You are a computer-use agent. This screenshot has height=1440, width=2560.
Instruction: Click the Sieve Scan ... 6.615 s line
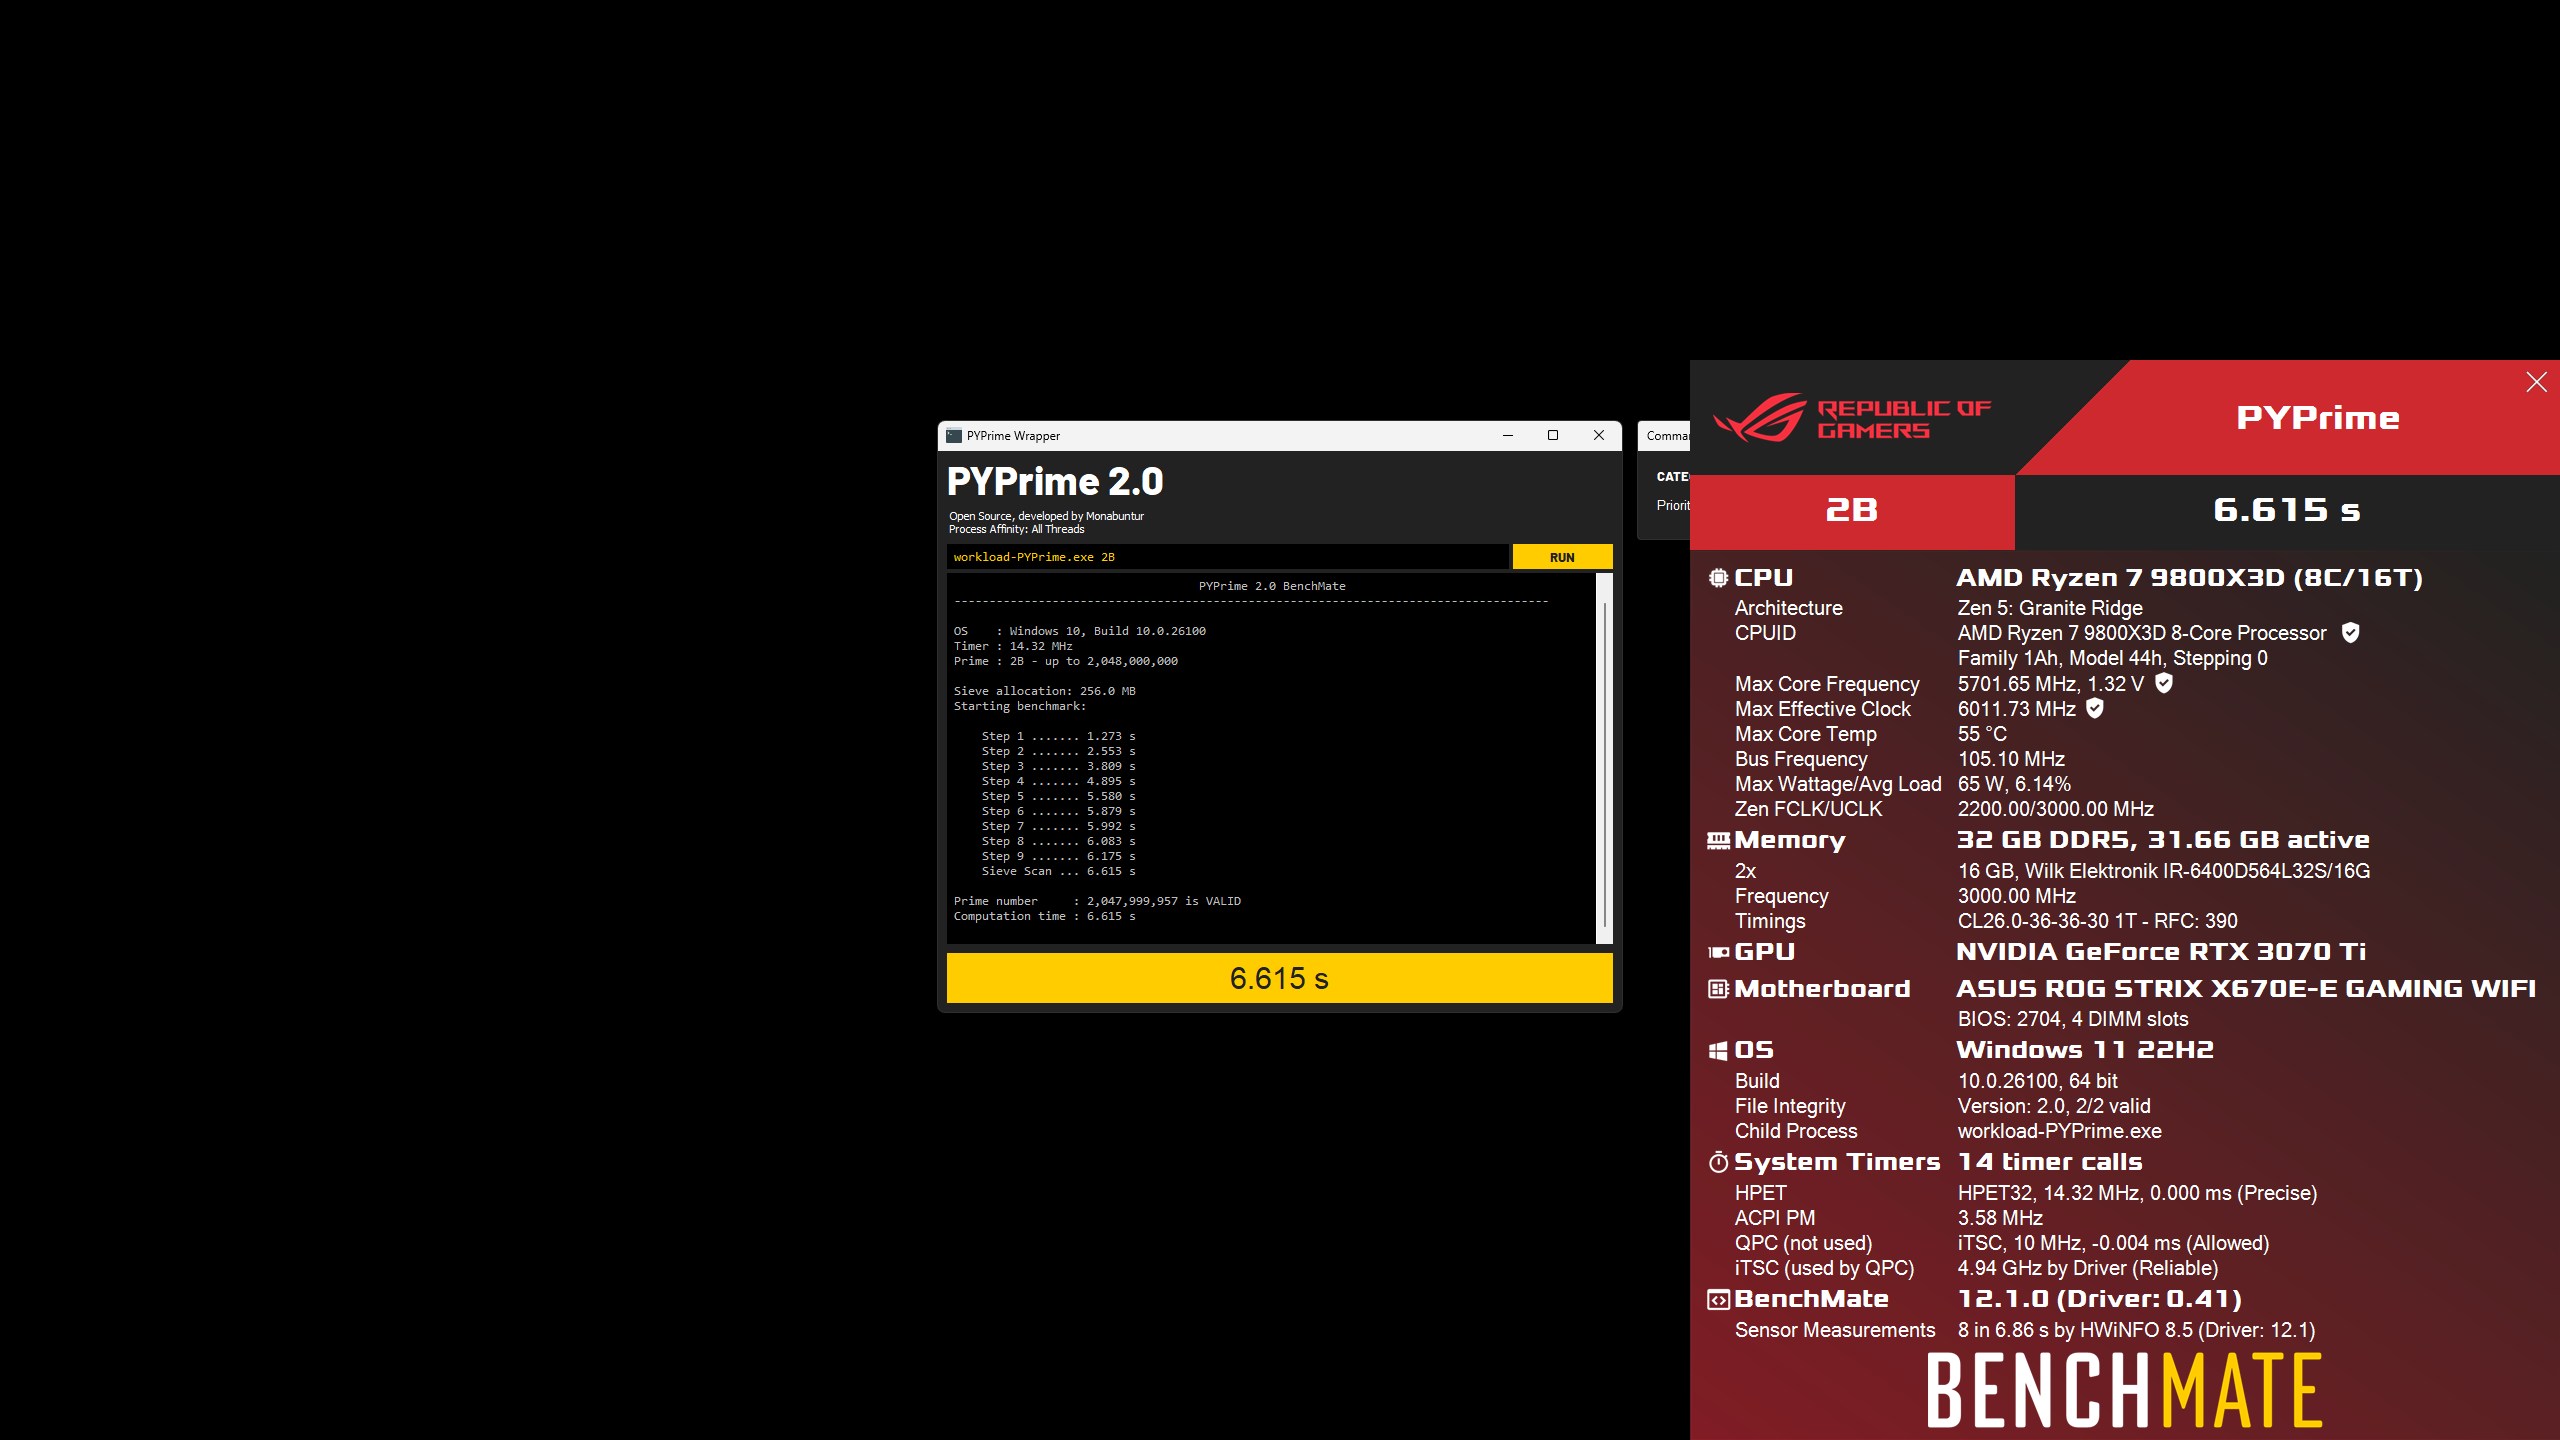[1058, 871]
